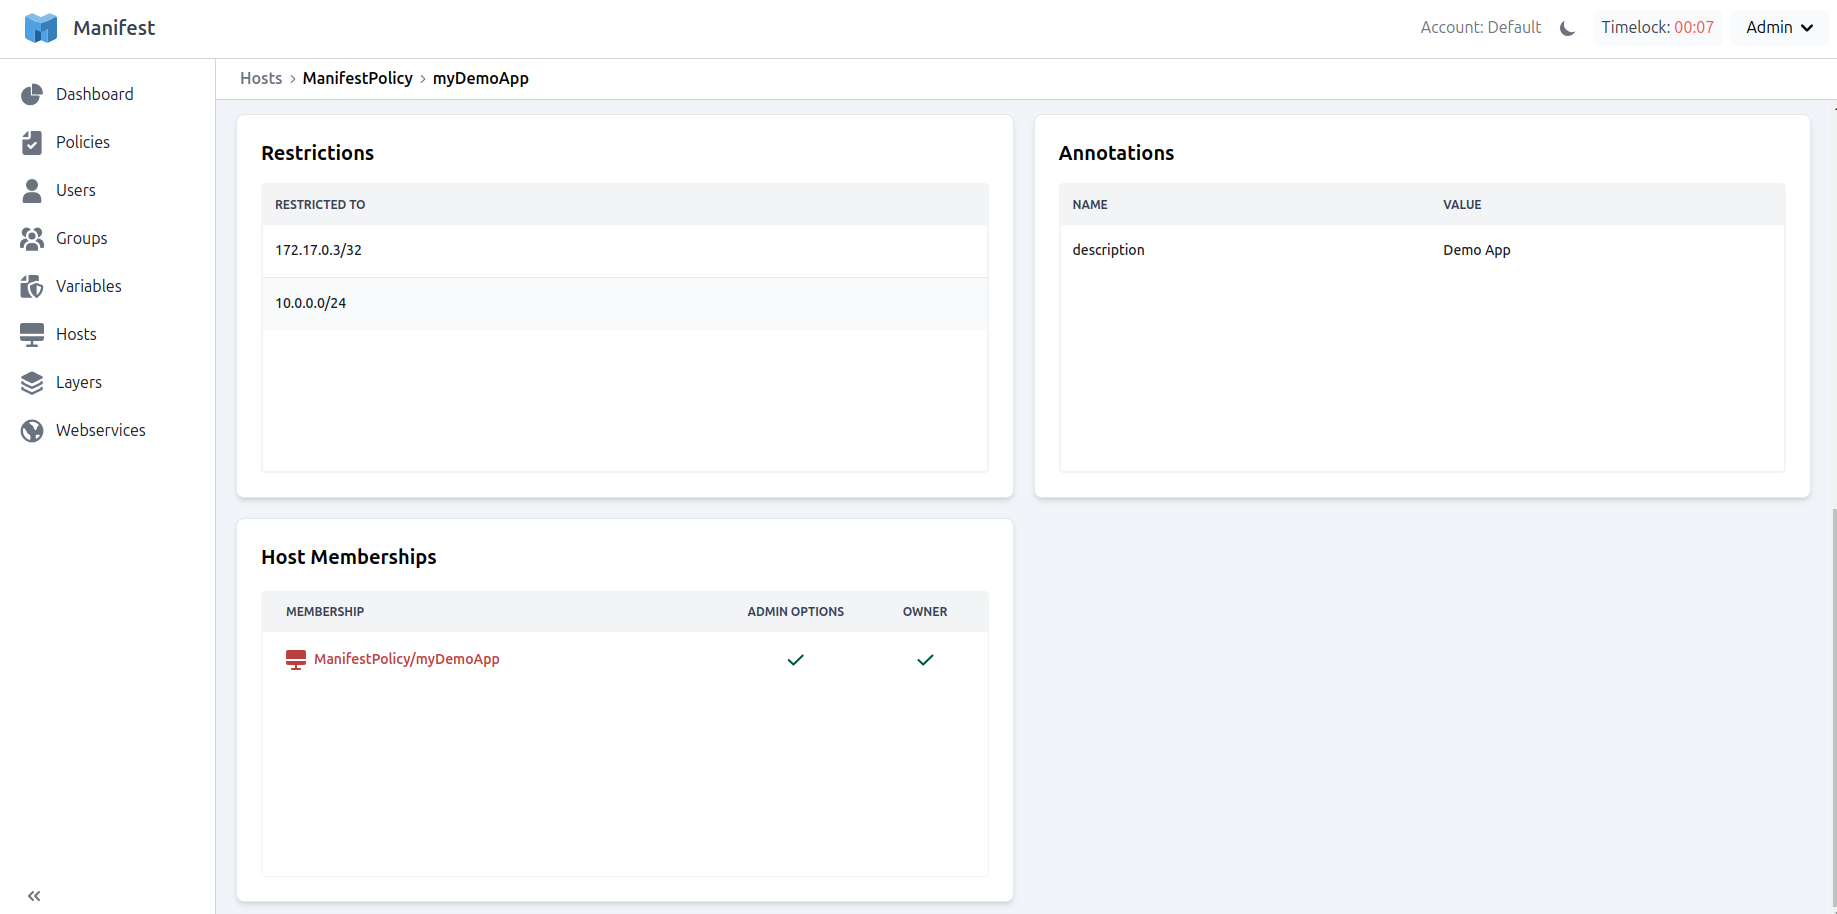Click ADMIN OPTIONS column header
1837x914 pixels.
(x=796, y=612)
